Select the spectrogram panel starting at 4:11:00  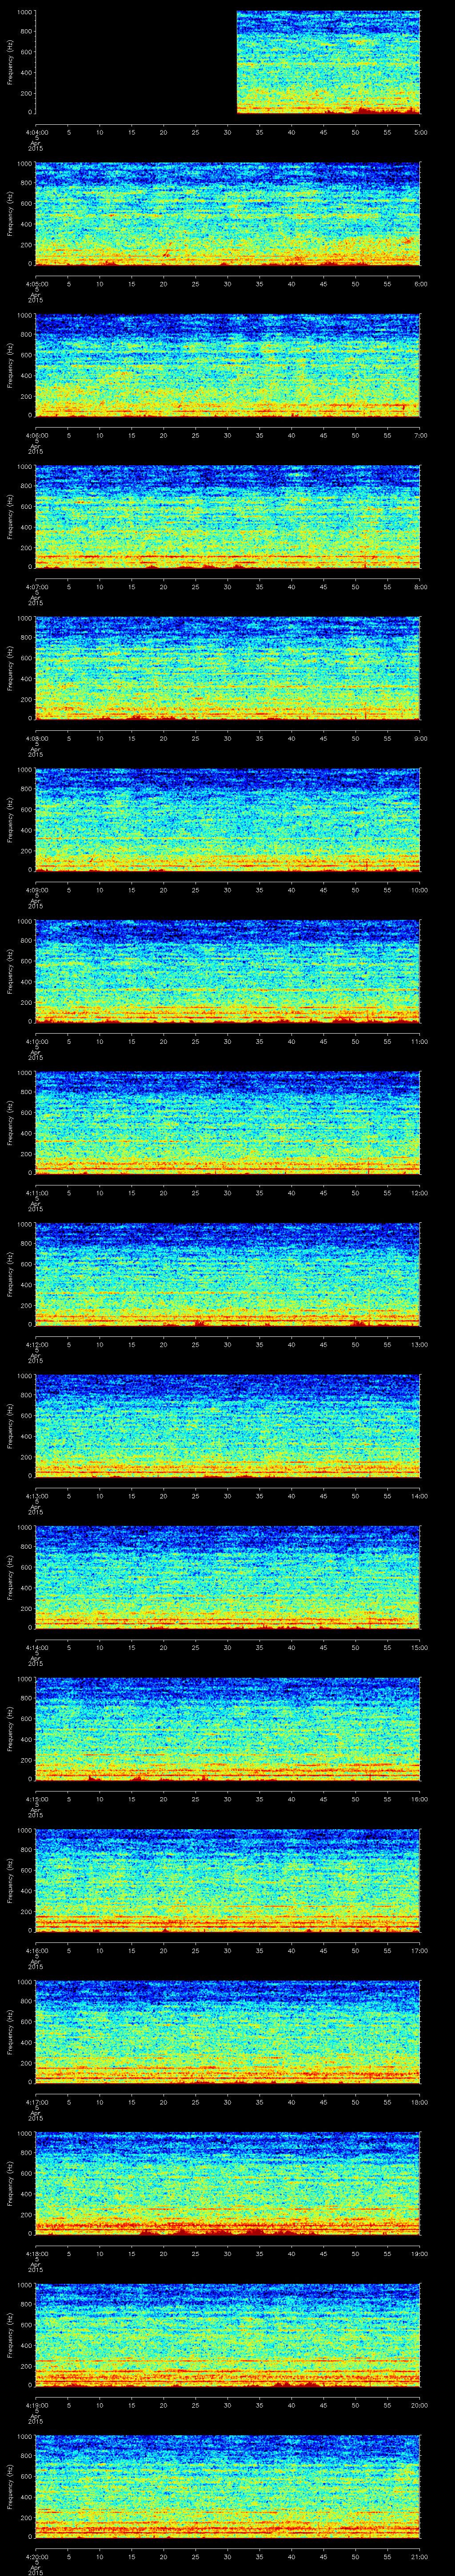pos(228,1123)
